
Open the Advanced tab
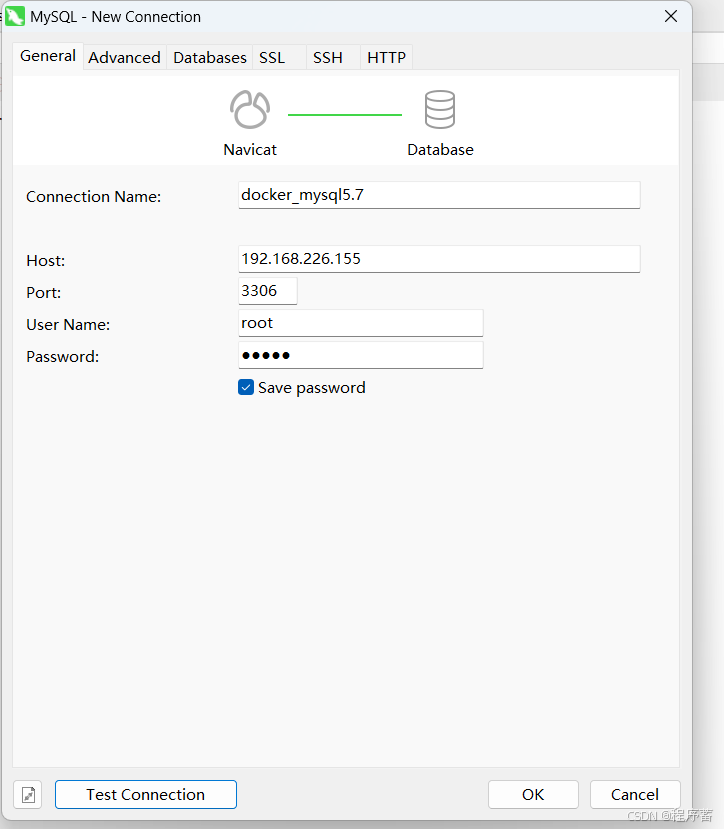124,58
